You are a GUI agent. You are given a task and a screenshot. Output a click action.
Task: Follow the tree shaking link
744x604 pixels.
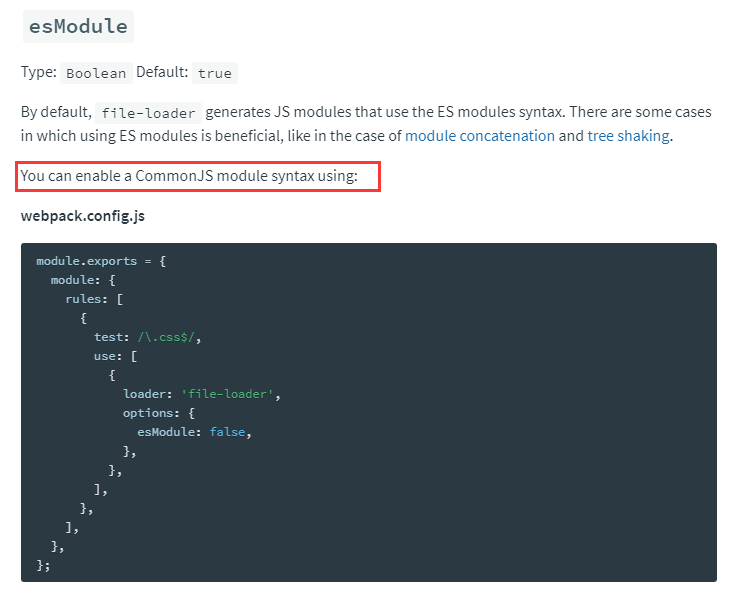(628, 136)
